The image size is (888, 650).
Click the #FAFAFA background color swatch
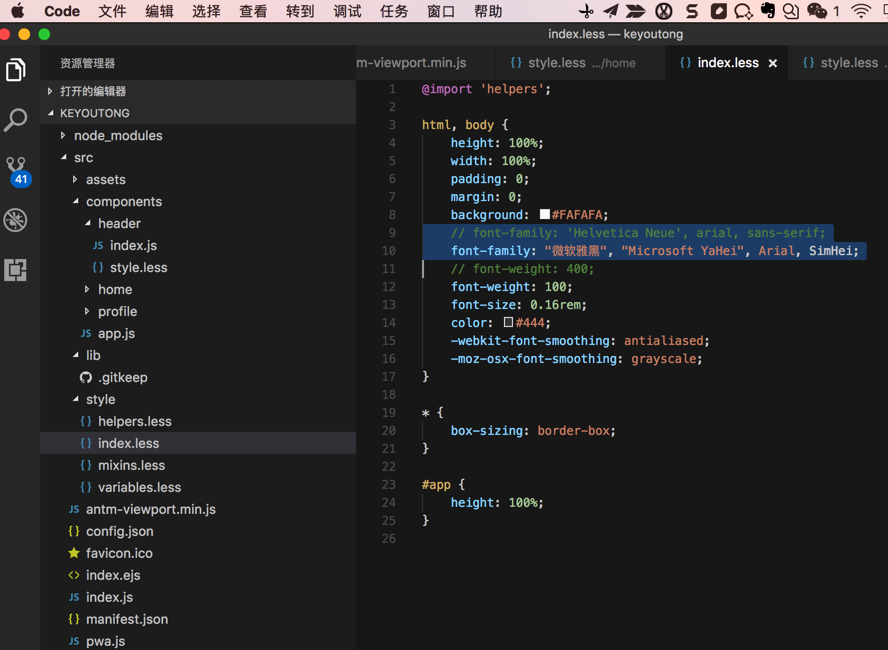tap(545, 215)
